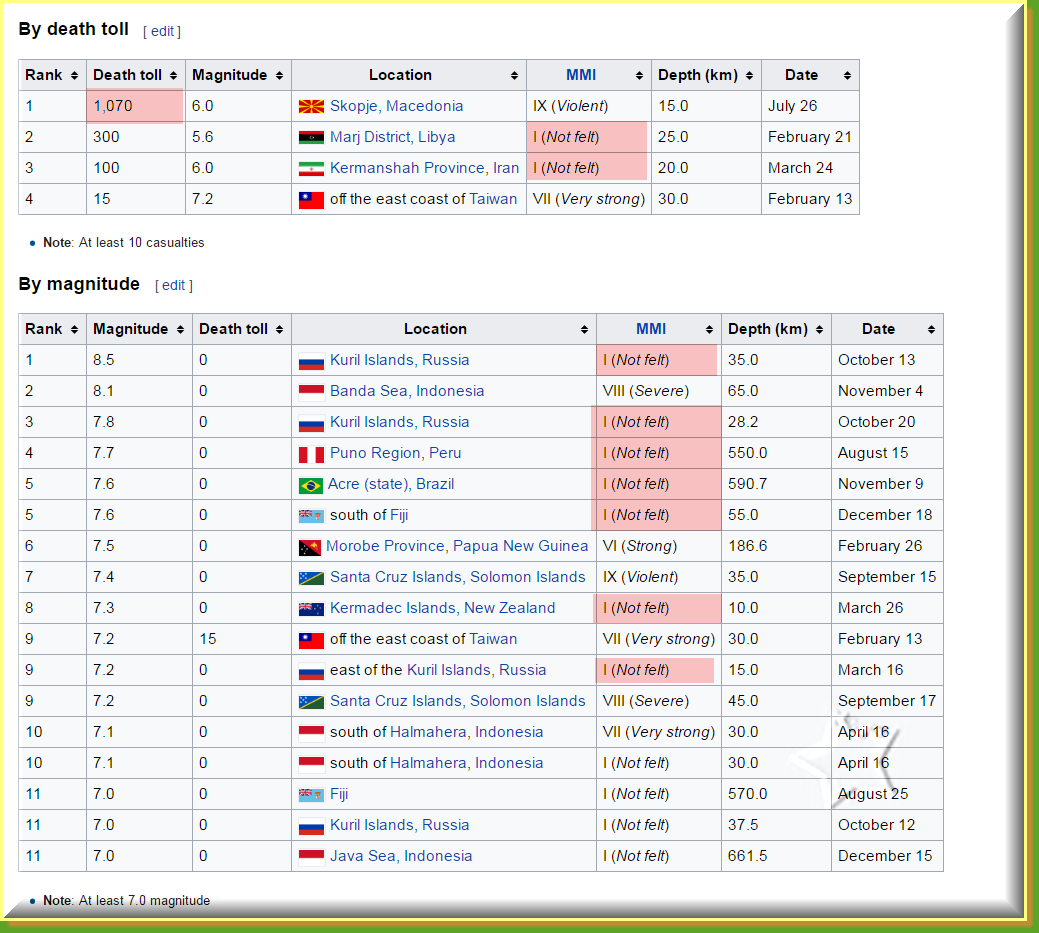
Task: Select the IX (Violent) cell for Skopje
Action: (589, 106)
